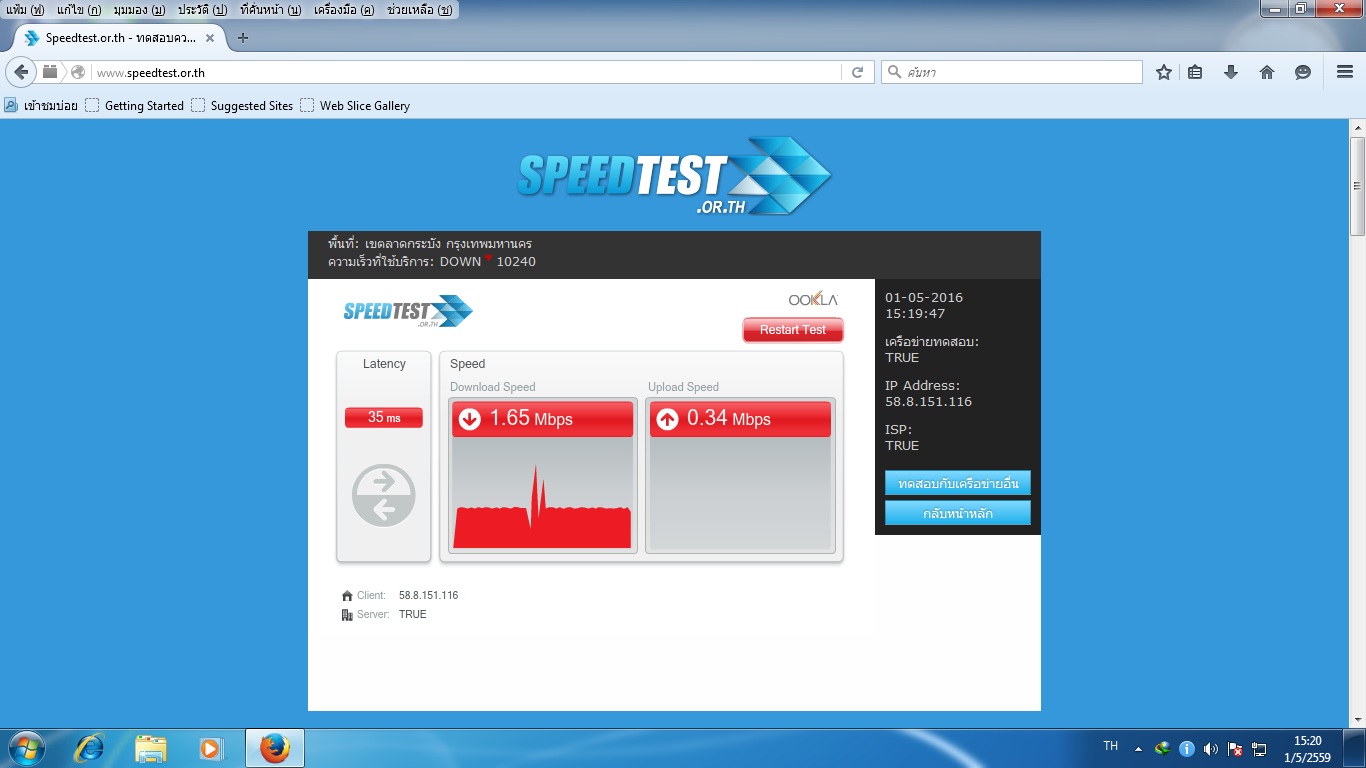Click the network connection tray icon
This screenshot has height=768, width=1366.
[x=1259, y=748]
